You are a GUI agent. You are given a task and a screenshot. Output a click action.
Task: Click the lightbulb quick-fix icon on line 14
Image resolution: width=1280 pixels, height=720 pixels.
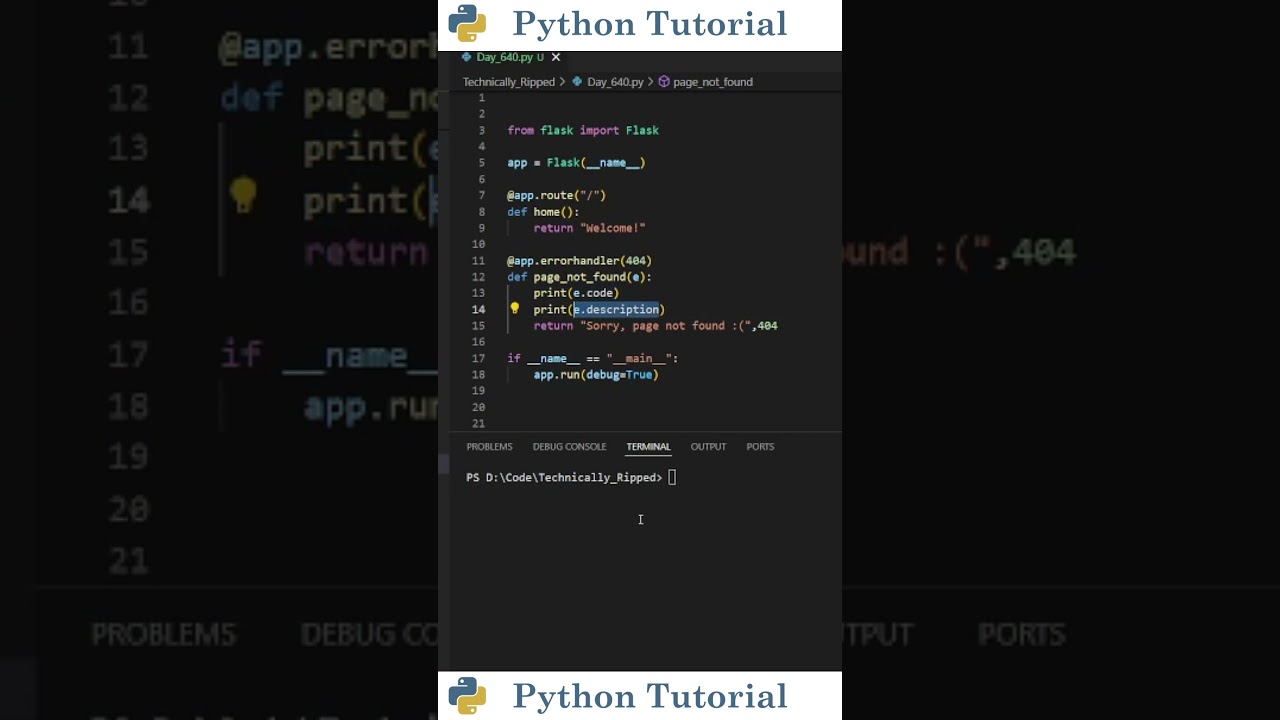(x=515, y=309)
